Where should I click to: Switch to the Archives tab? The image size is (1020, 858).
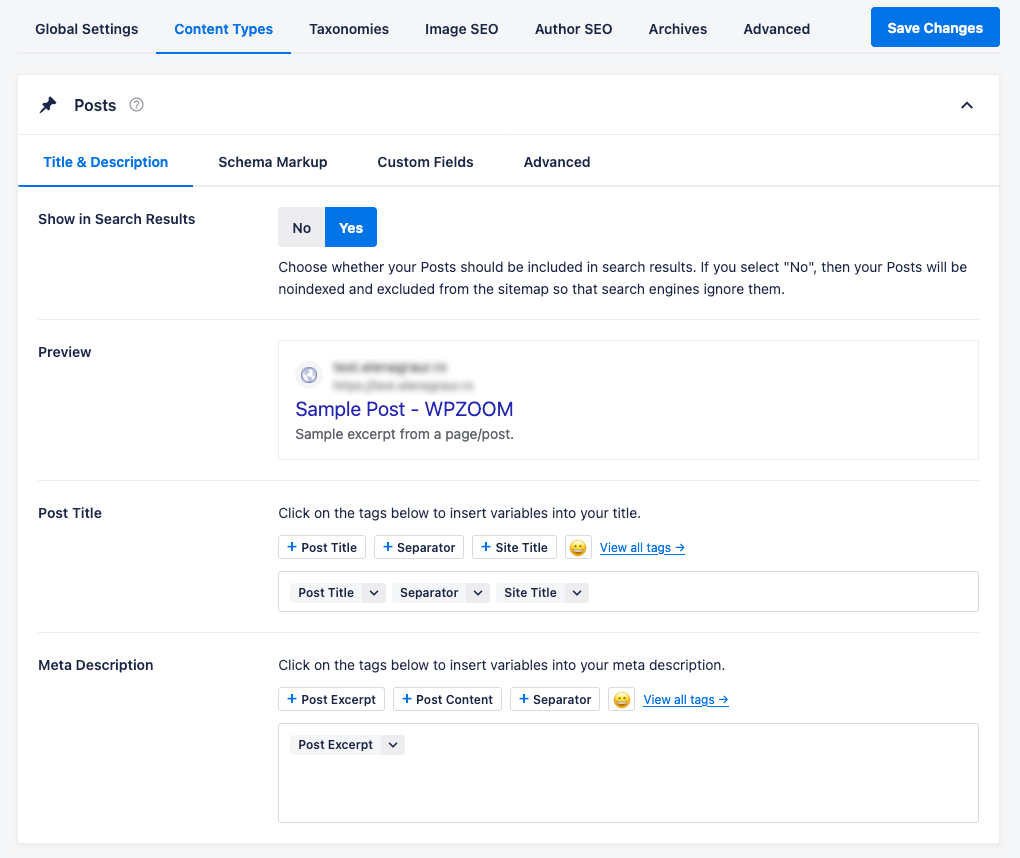pos(677,29)
